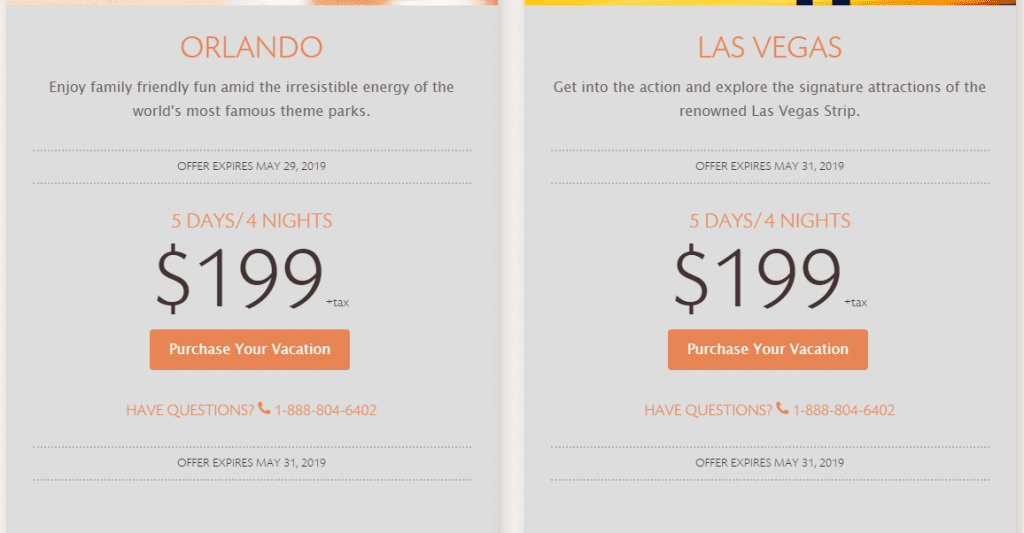Screen dimensions: 1024x533
Task: Click the Las Vegas Purchase Your Vacation button
Action: click(x=767, y=349)
